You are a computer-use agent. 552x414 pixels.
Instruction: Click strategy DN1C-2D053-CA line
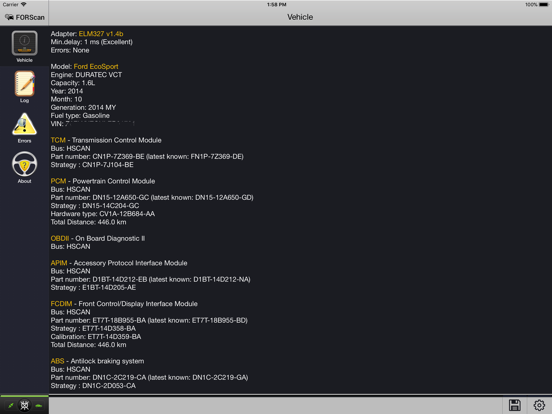click(x=93, y=386)
